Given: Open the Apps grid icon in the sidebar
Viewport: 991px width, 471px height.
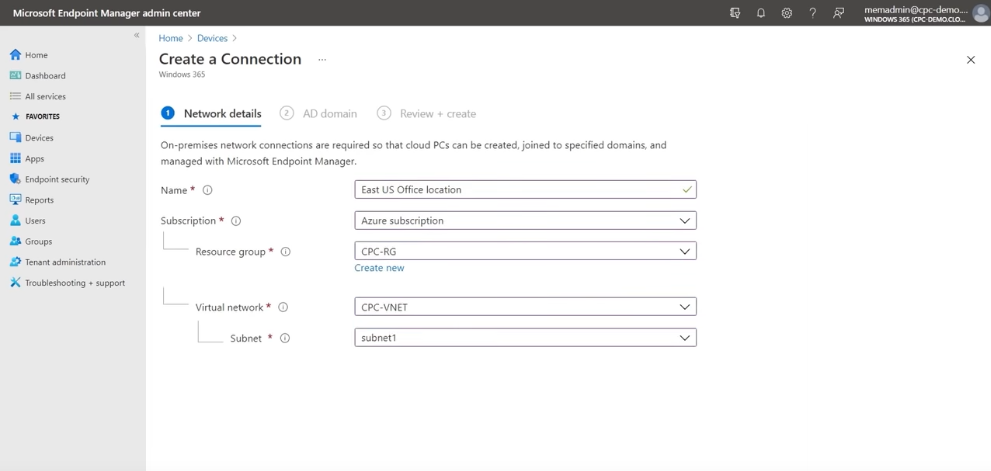Looking at the screenshot, I should (x=15, y=158).
